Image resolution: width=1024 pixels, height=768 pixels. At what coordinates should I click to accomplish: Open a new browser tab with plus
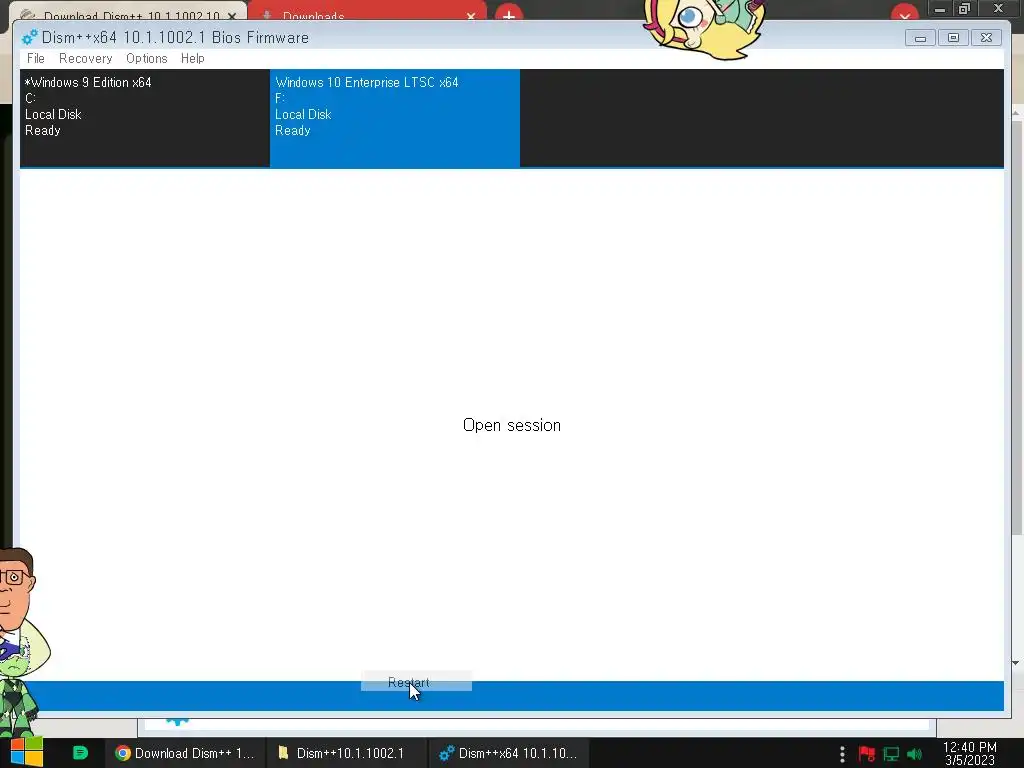click(509, 14)
